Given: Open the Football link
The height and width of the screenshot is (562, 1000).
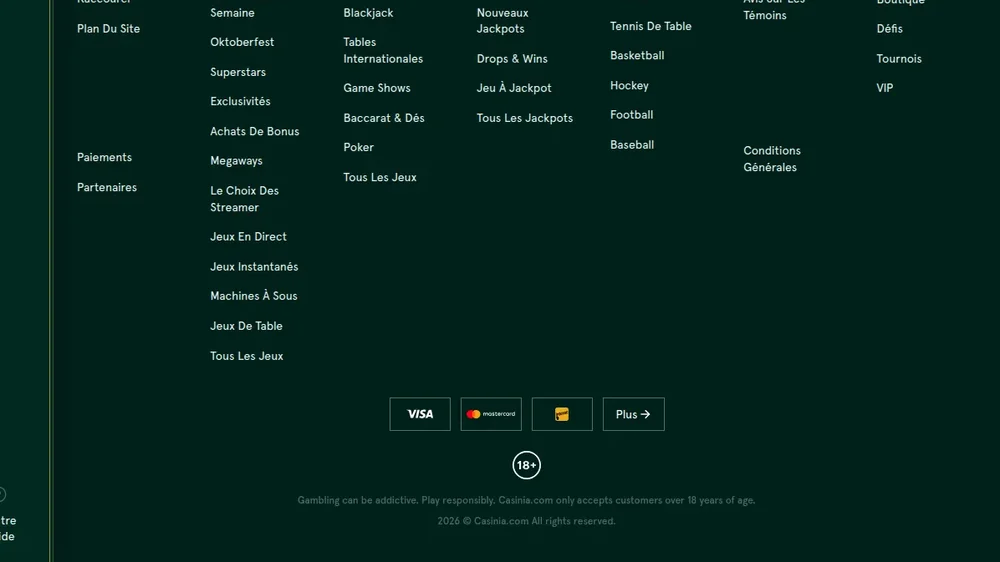Looking at the screenshot, I should click(x=631, y=115).
